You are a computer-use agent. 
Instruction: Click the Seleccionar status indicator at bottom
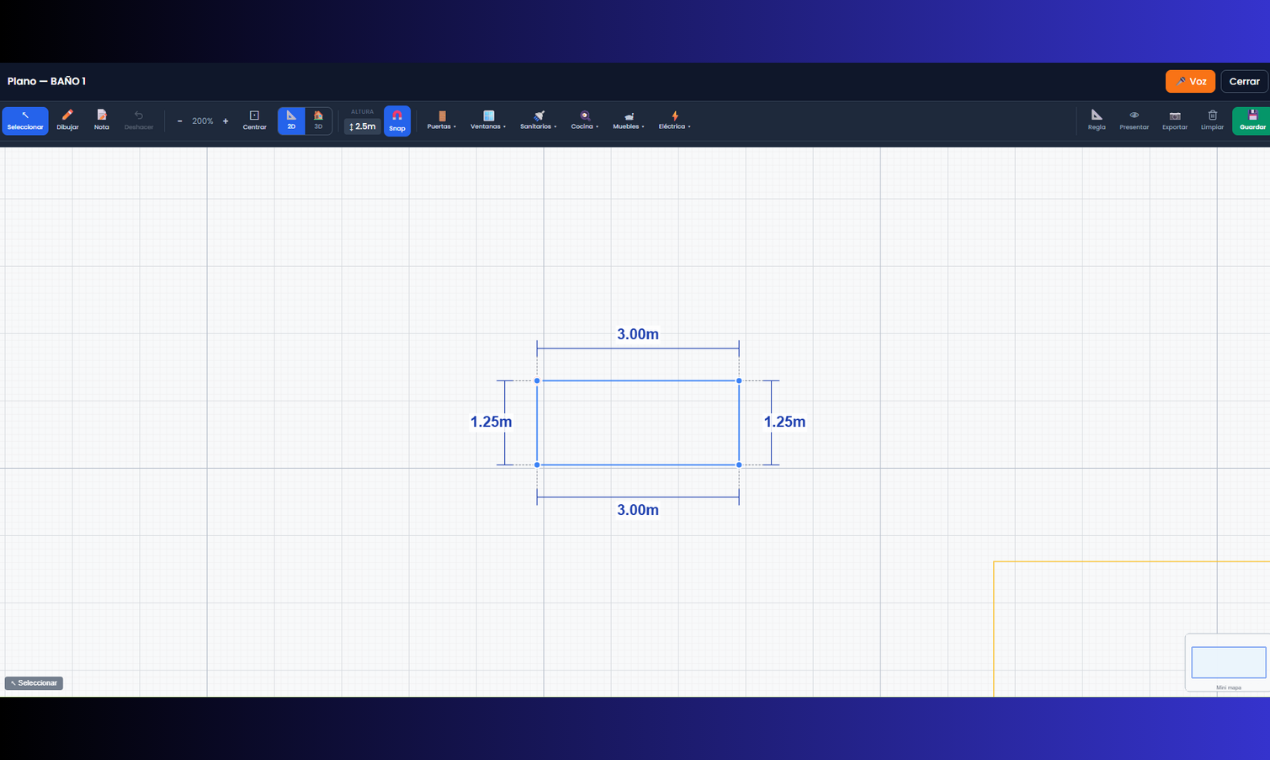coord(34,683)
